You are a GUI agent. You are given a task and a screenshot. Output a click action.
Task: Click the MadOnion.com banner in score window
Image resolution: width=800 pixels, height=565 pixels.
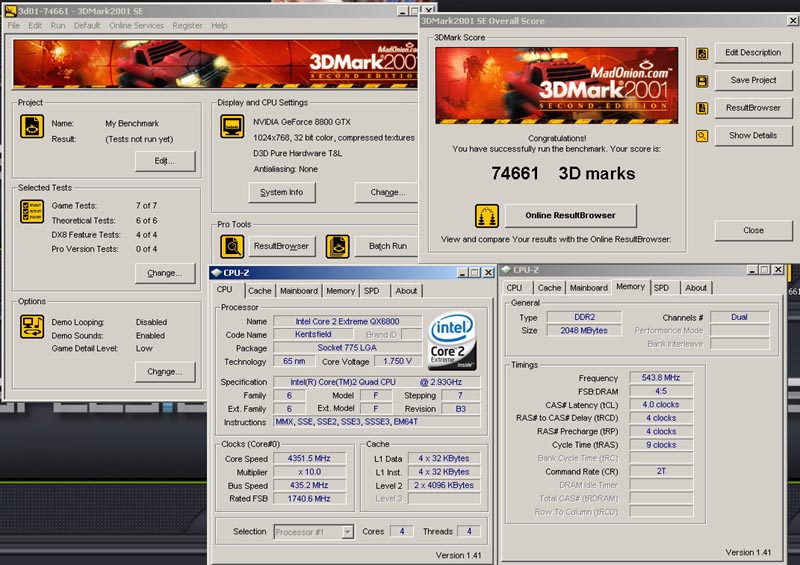[x=557, y=86]
